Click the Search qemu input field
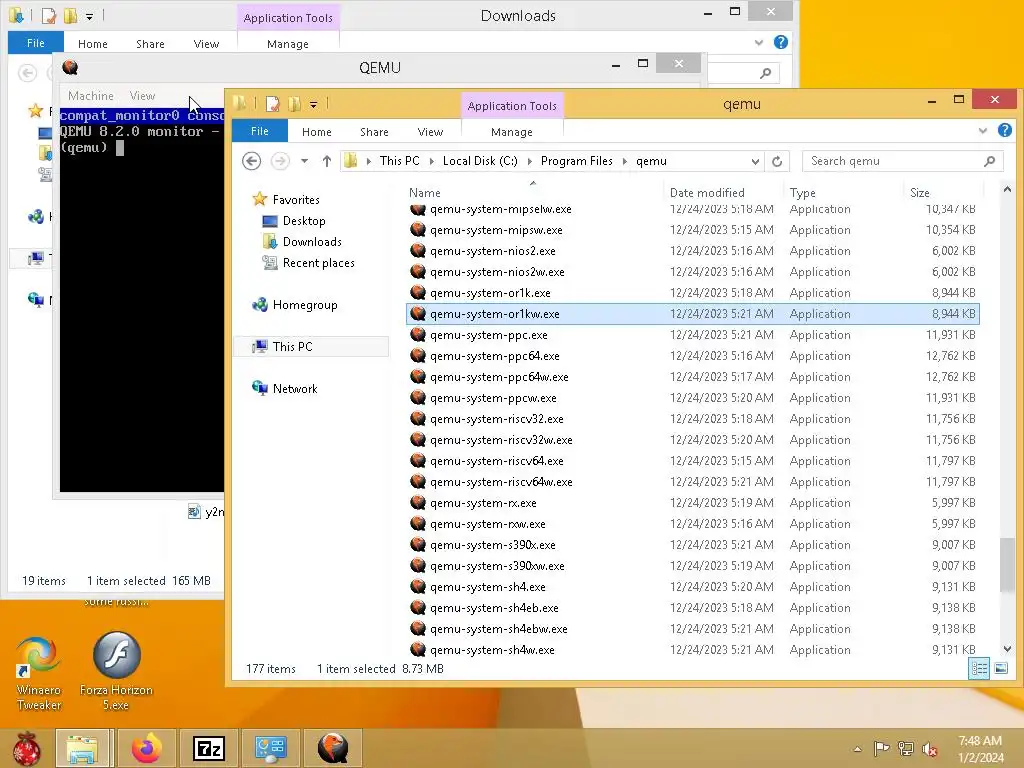 coord(903,161)
